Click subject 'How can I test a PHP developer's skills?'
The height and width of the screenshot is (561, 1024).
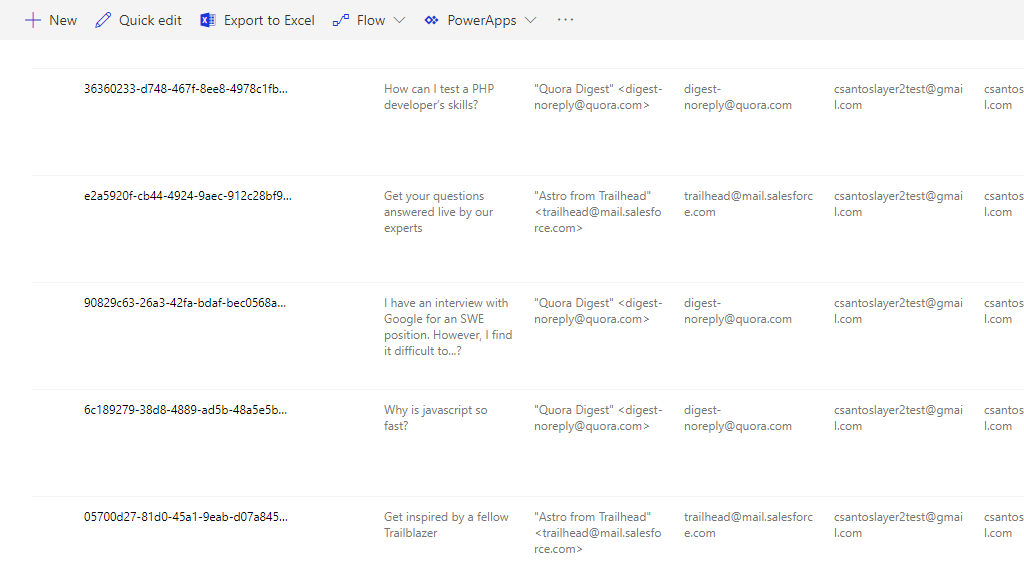[439, 97]
